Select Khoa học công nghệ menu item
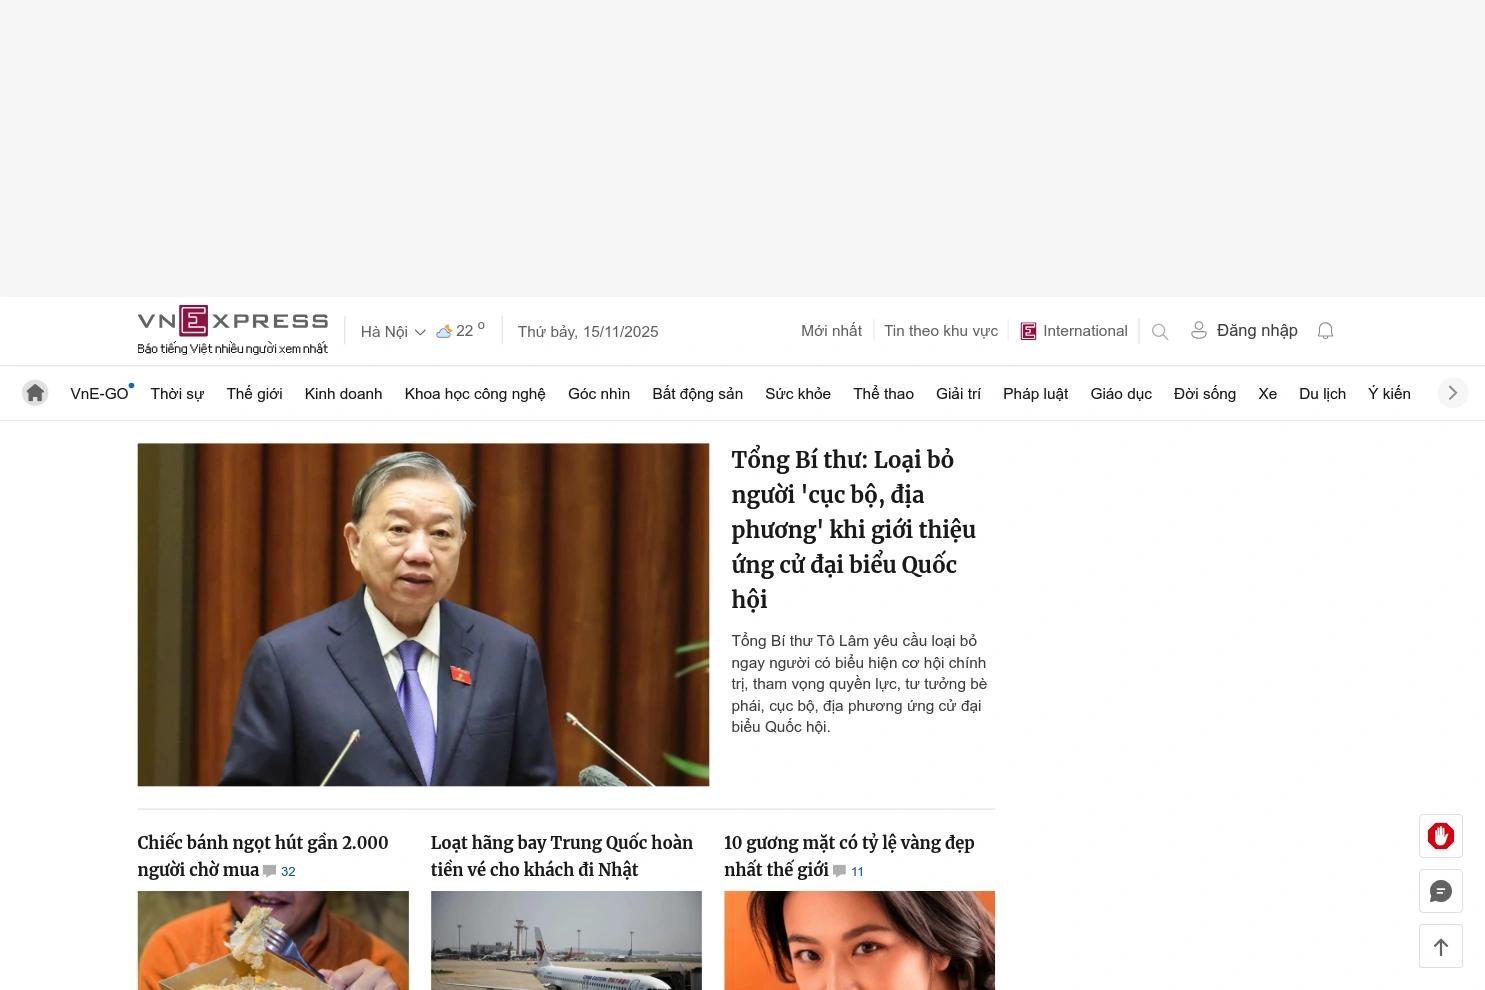This screenshot has width=1485, height=990. pos(474,394)
